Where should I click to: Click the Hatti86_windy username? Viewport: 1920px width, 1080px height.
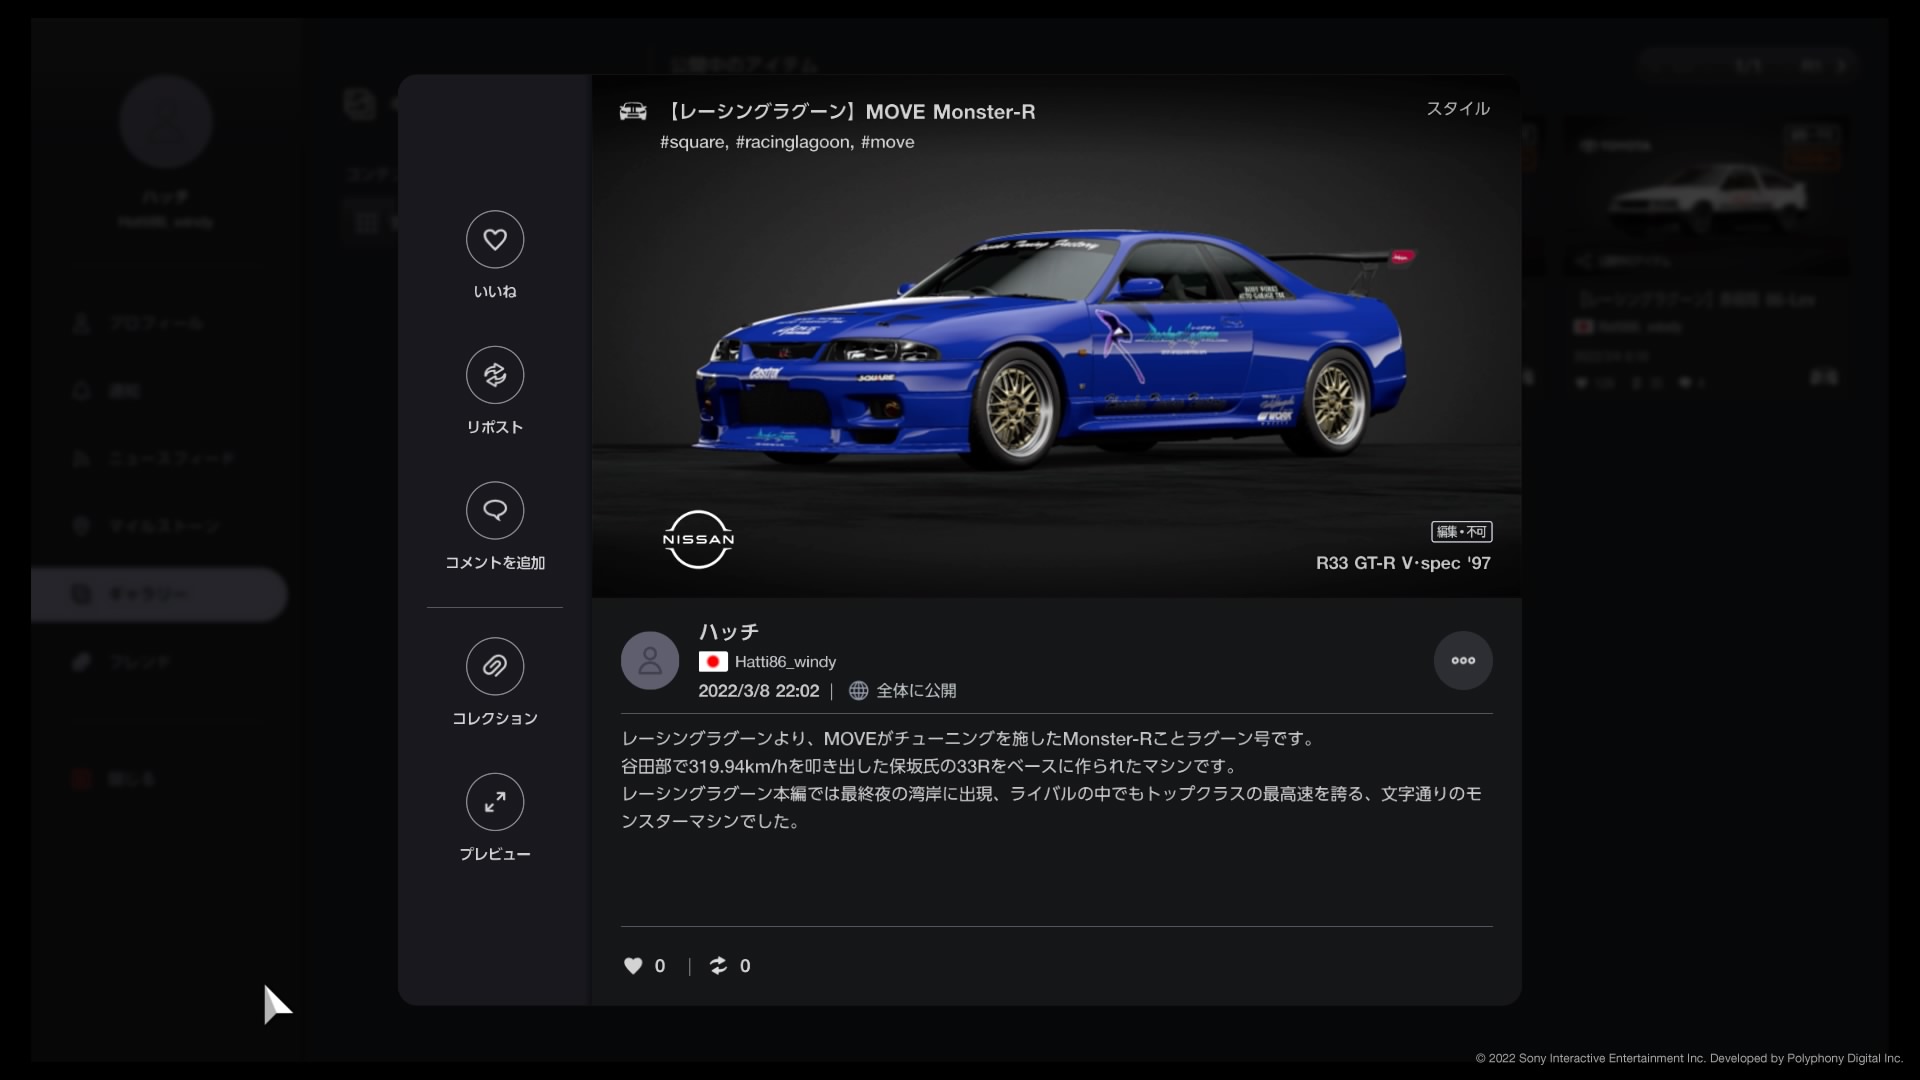(x=785, y=662)
